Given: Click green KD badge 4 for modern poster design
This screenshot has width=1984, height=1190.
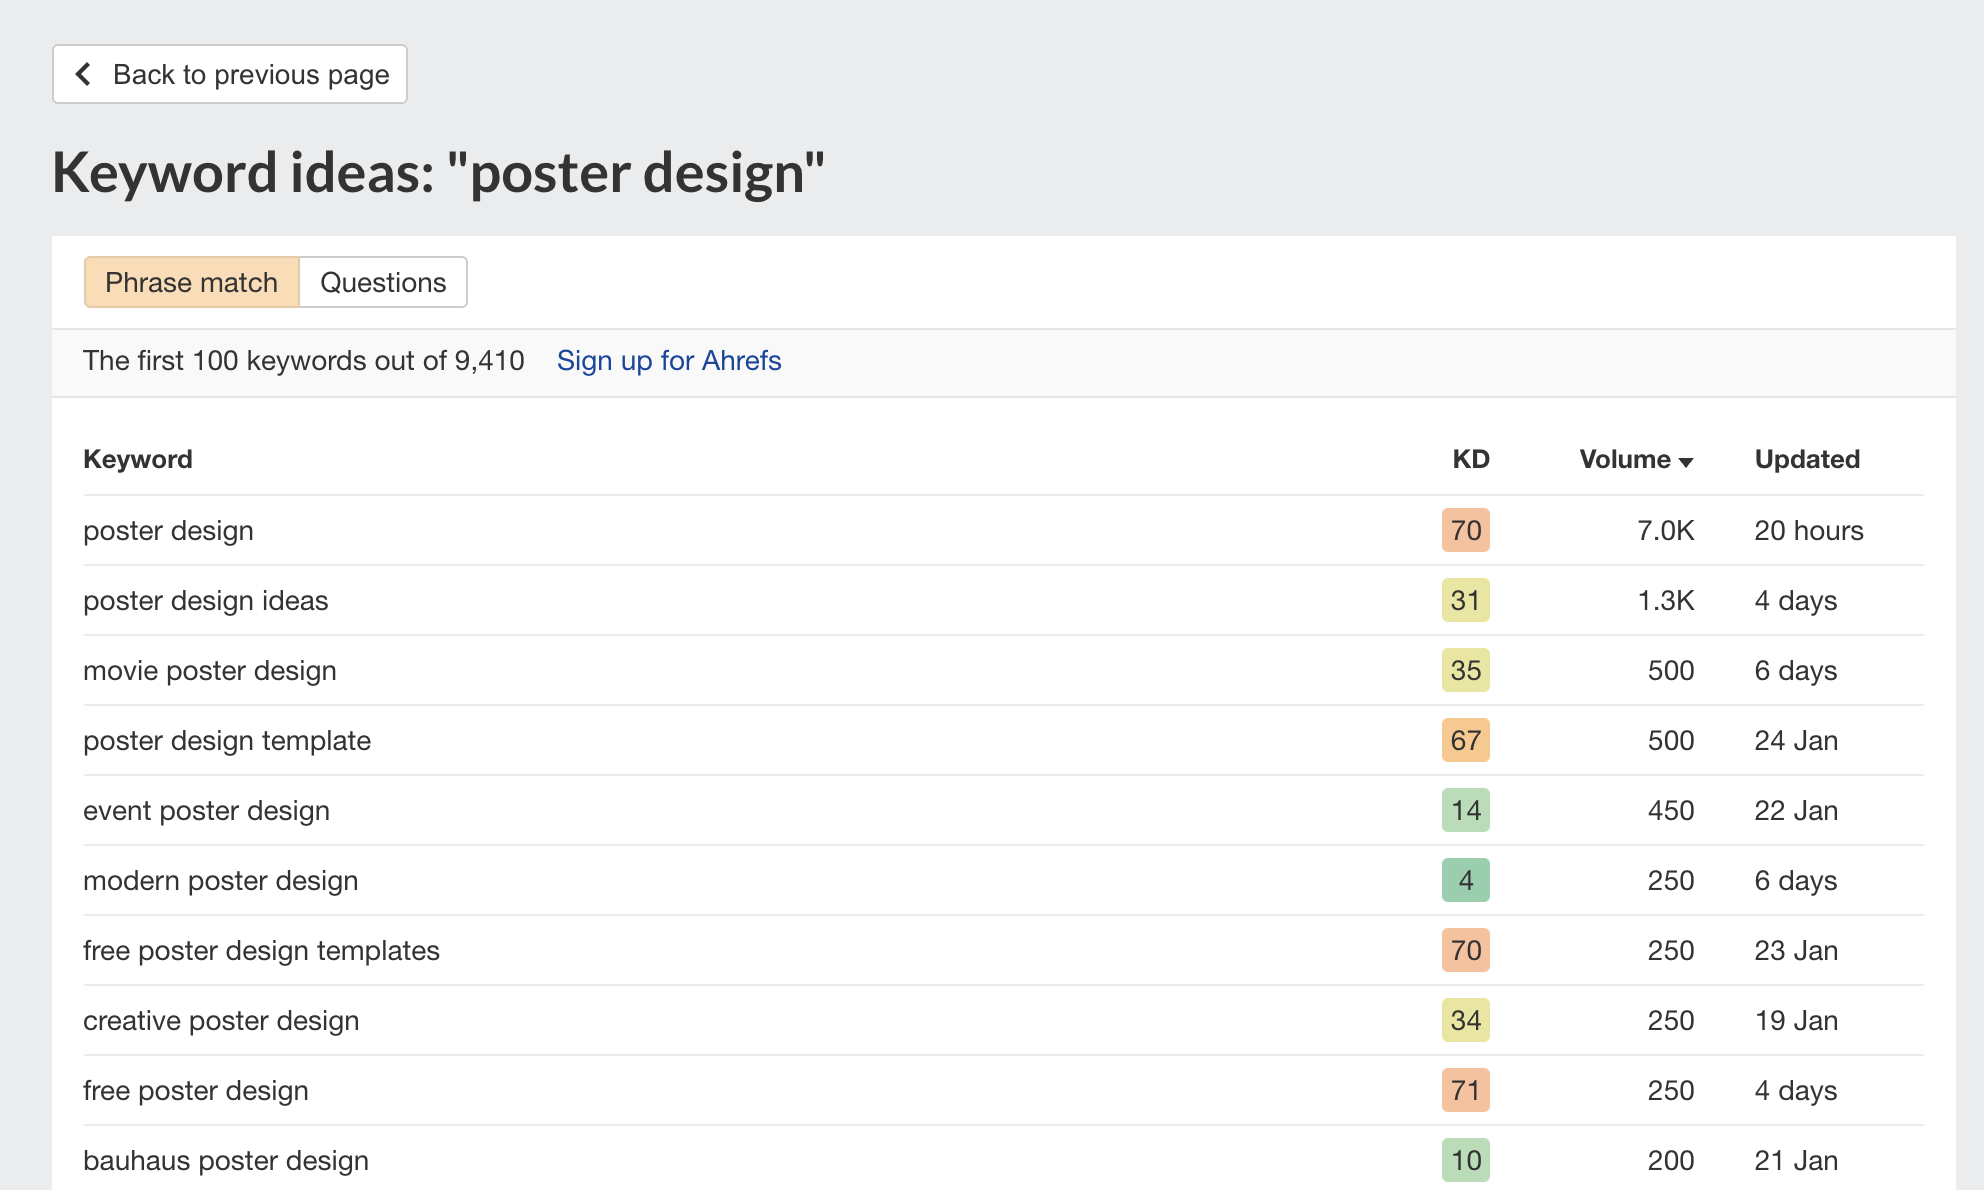Looking at the screenshot, I should pyautogui.click(x=1465, y=880).
